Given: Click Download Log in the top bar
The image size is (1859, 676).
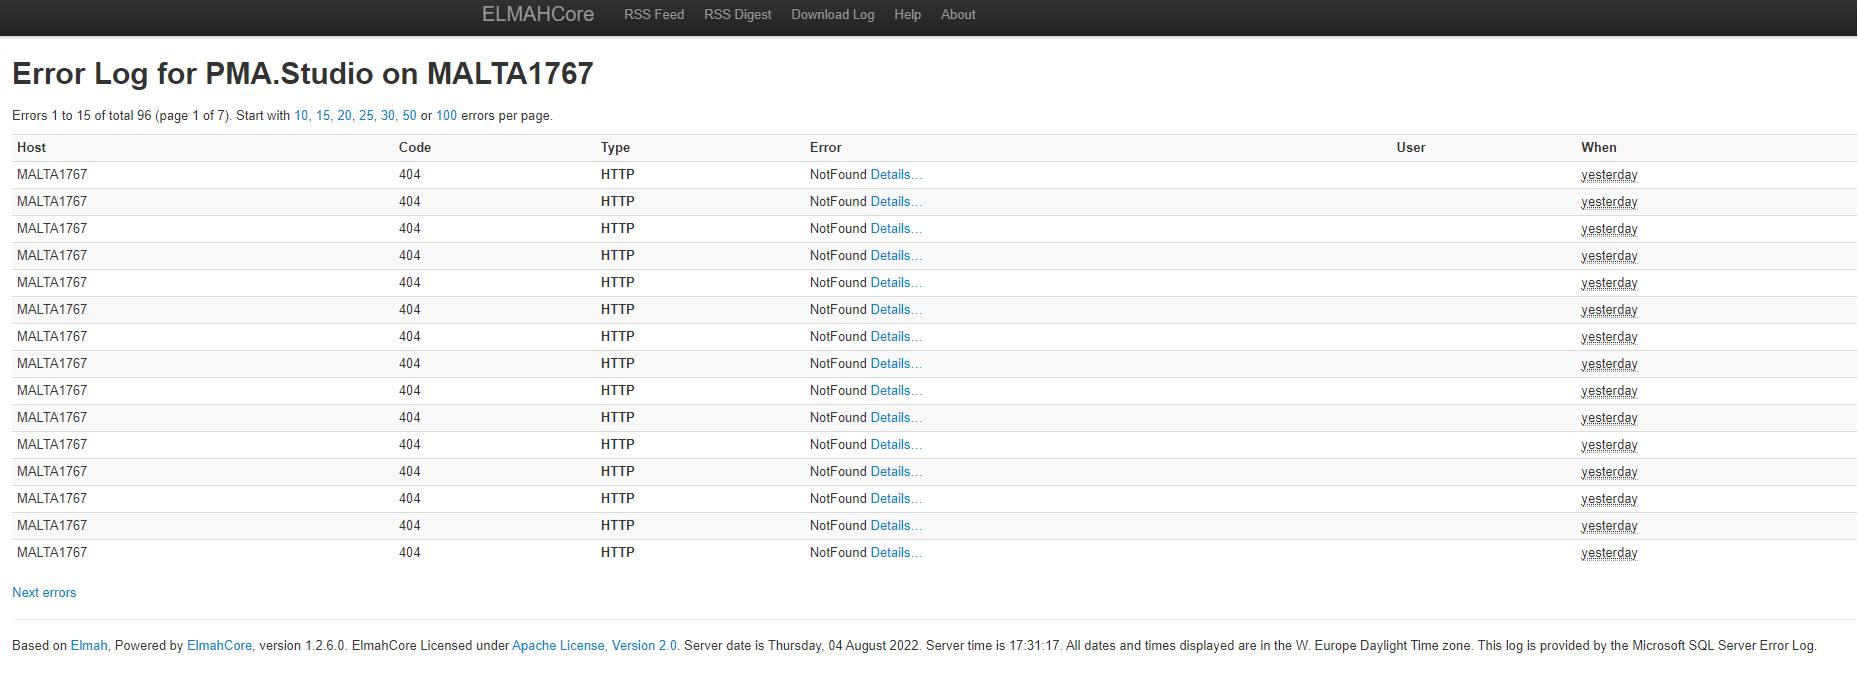Looking at the screenshot, I should coord(832,15).
